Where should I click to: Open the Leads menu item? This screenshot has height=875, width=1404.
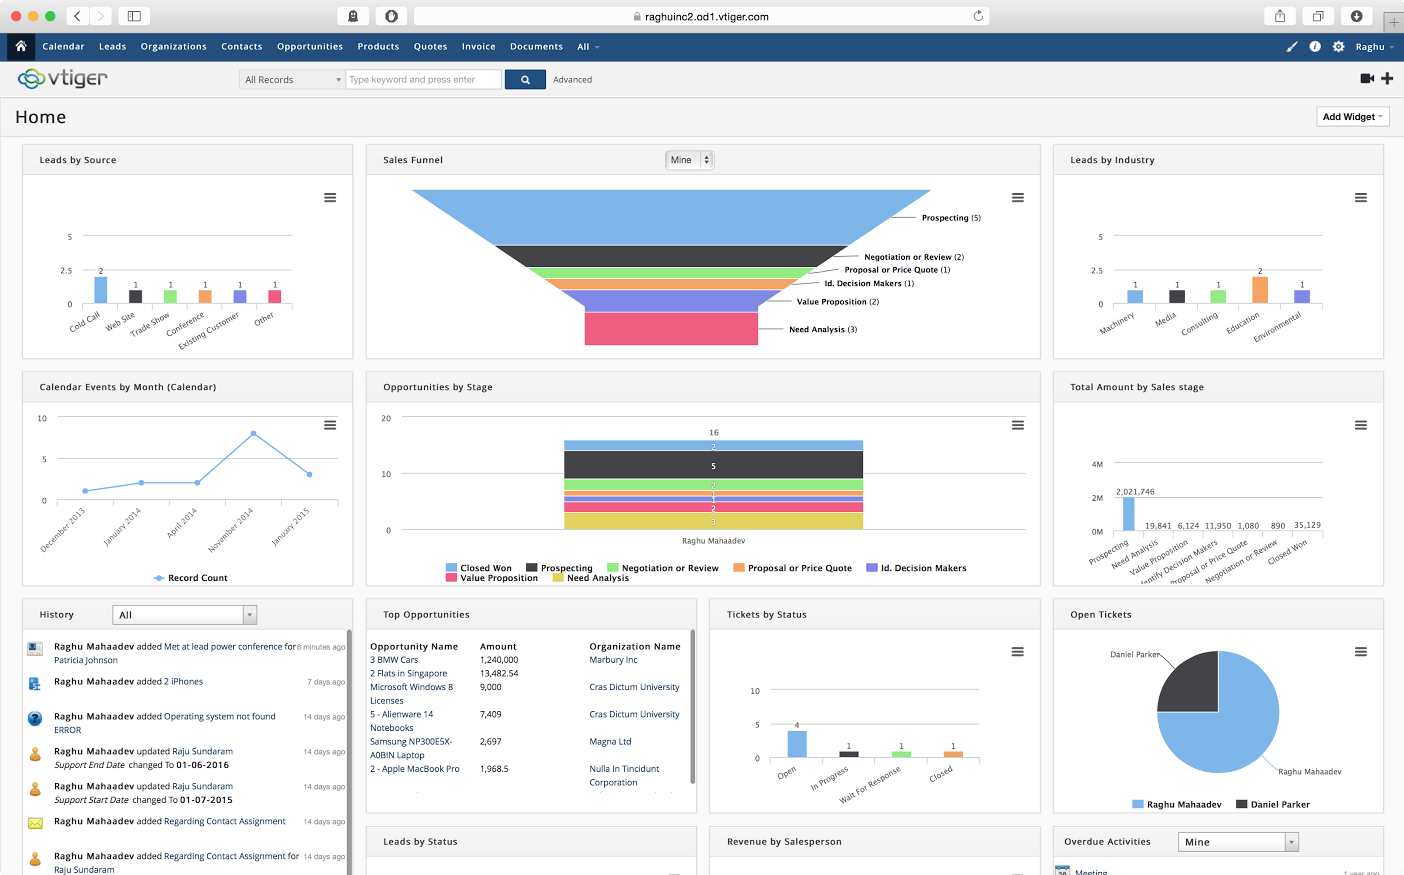tap(112, 46)
